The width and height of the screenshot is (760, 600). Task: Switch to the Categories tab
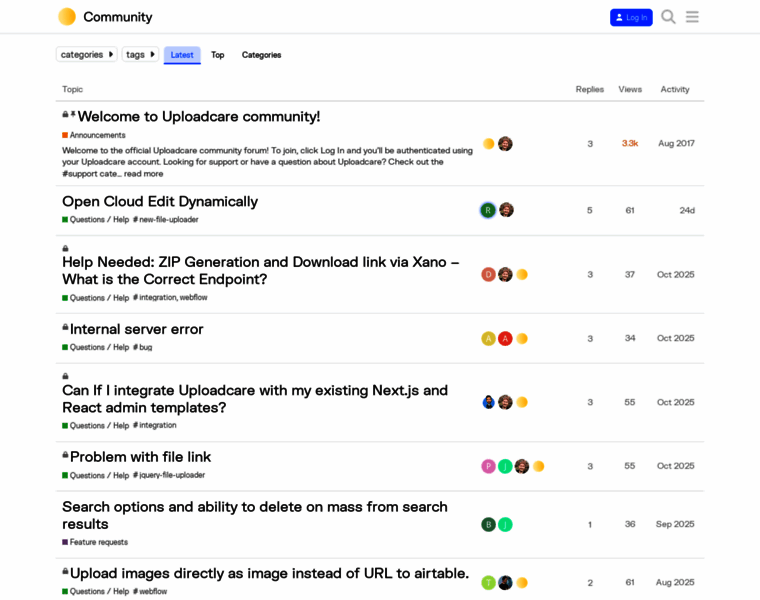(x=261, y=55)
